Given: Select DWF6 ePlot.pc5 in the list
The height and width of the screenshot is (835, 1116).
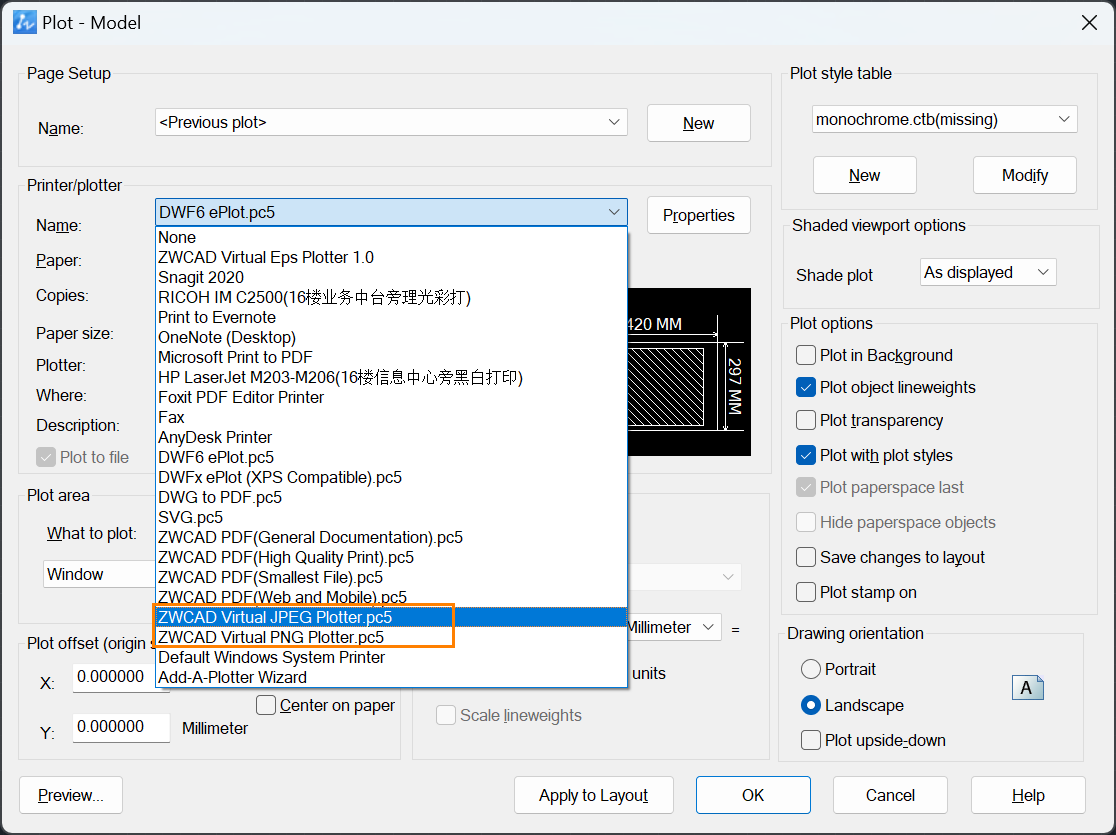Looking at the screenshot, I should [391, 457].
